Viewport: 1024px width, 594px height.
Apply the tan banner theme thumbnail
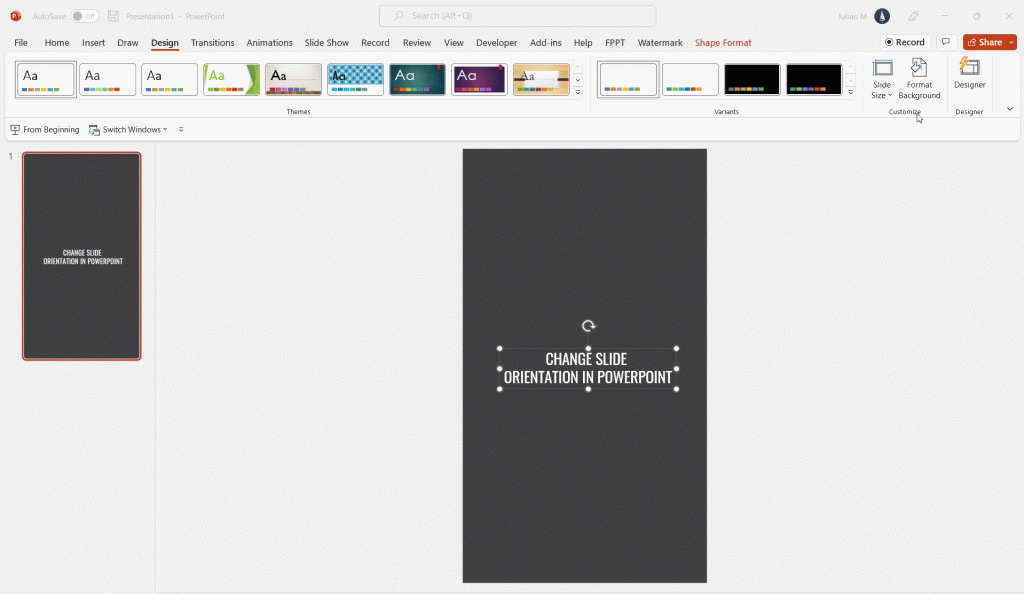point(541,80)
